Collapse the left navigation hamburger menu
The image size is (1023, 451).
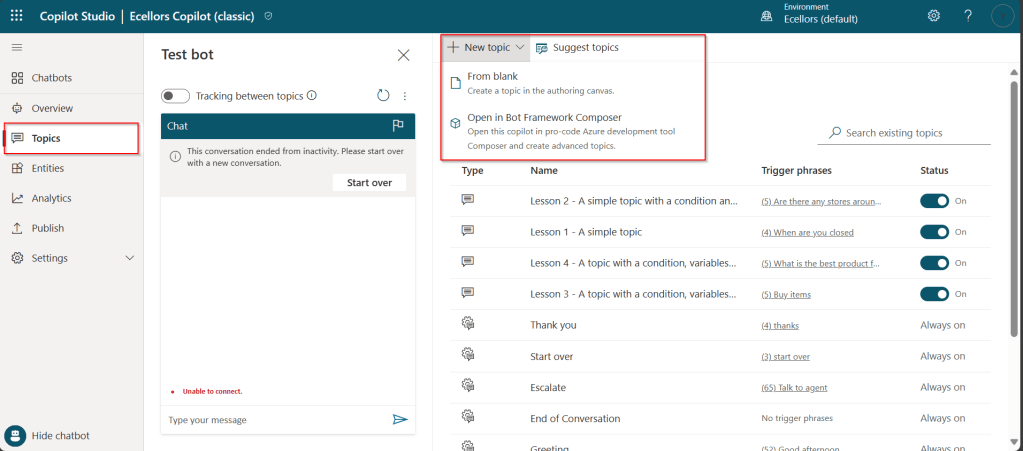(17, 48)
